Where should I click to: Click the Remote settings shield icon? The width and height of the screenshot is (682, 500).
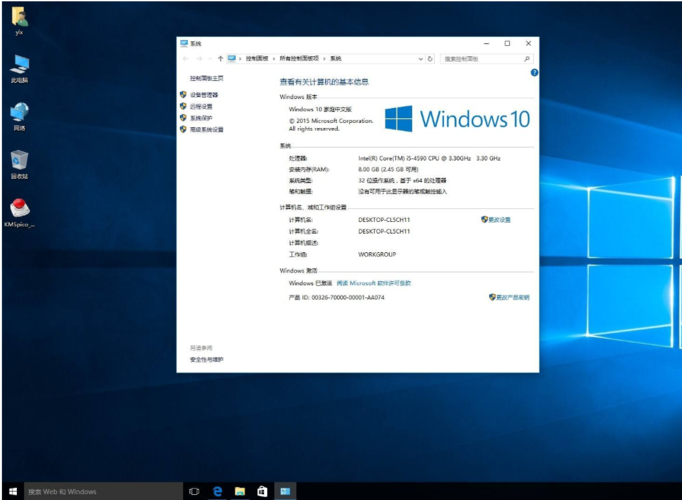click(183, 106)
